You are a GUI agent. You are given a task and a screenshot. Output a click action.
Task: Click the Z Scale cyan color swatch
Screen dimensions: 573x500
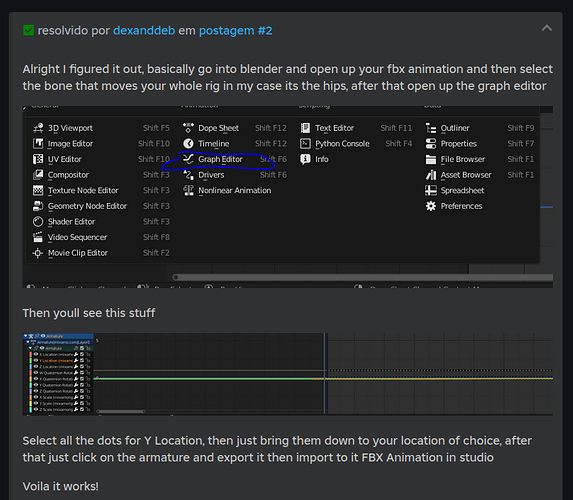[x=31, y=409]
